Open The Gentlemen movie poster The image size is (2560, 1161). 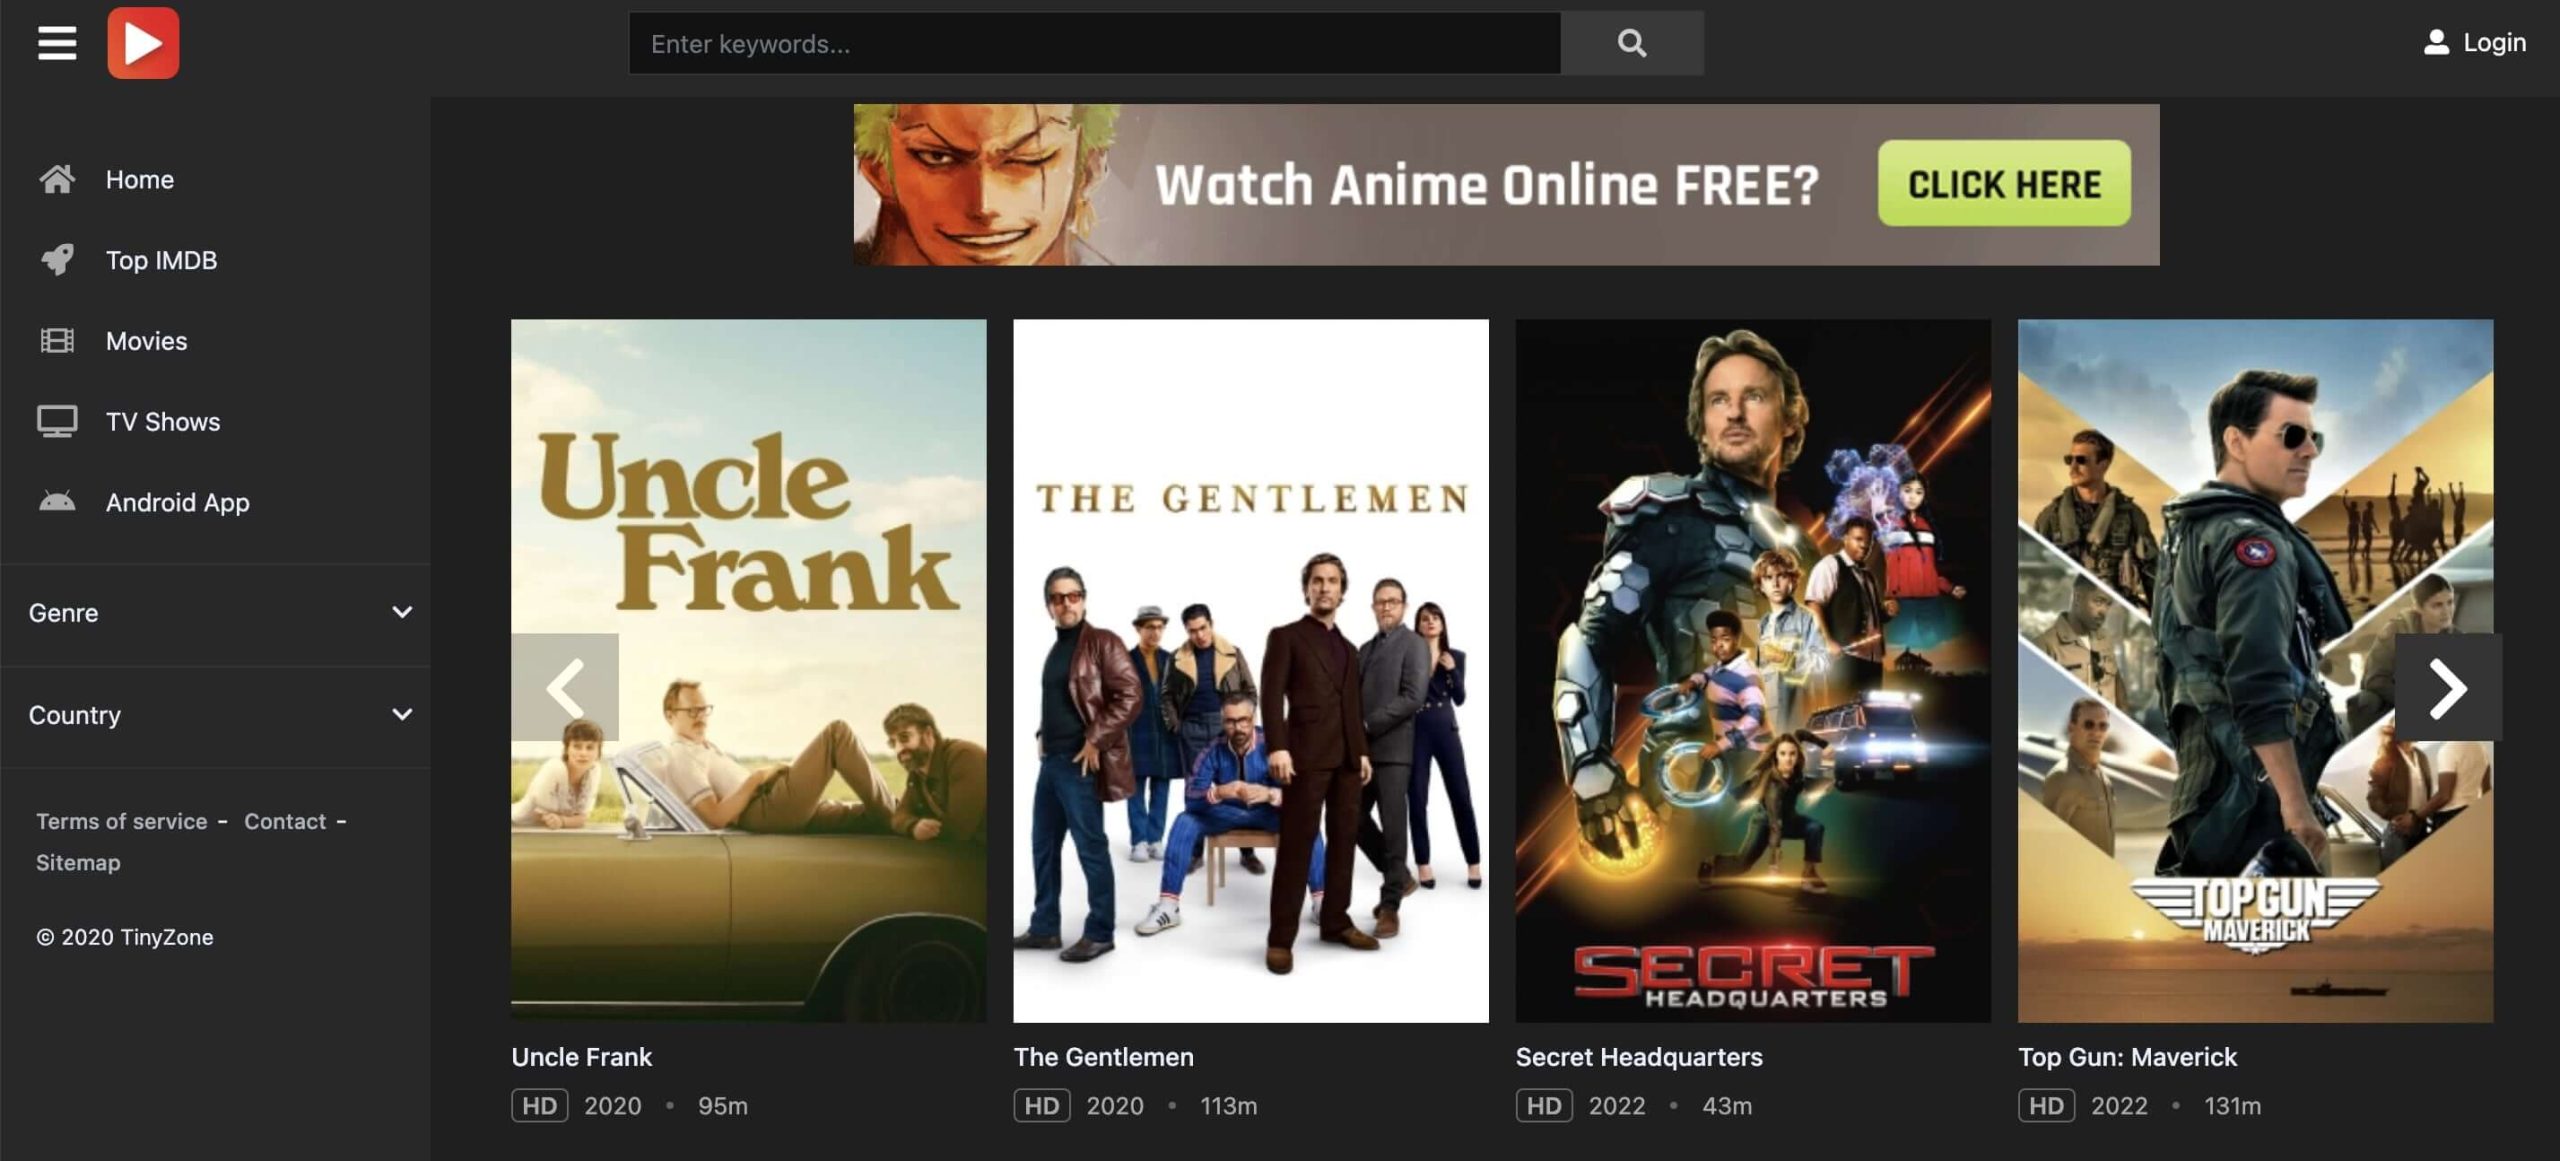coord(1251,670)
